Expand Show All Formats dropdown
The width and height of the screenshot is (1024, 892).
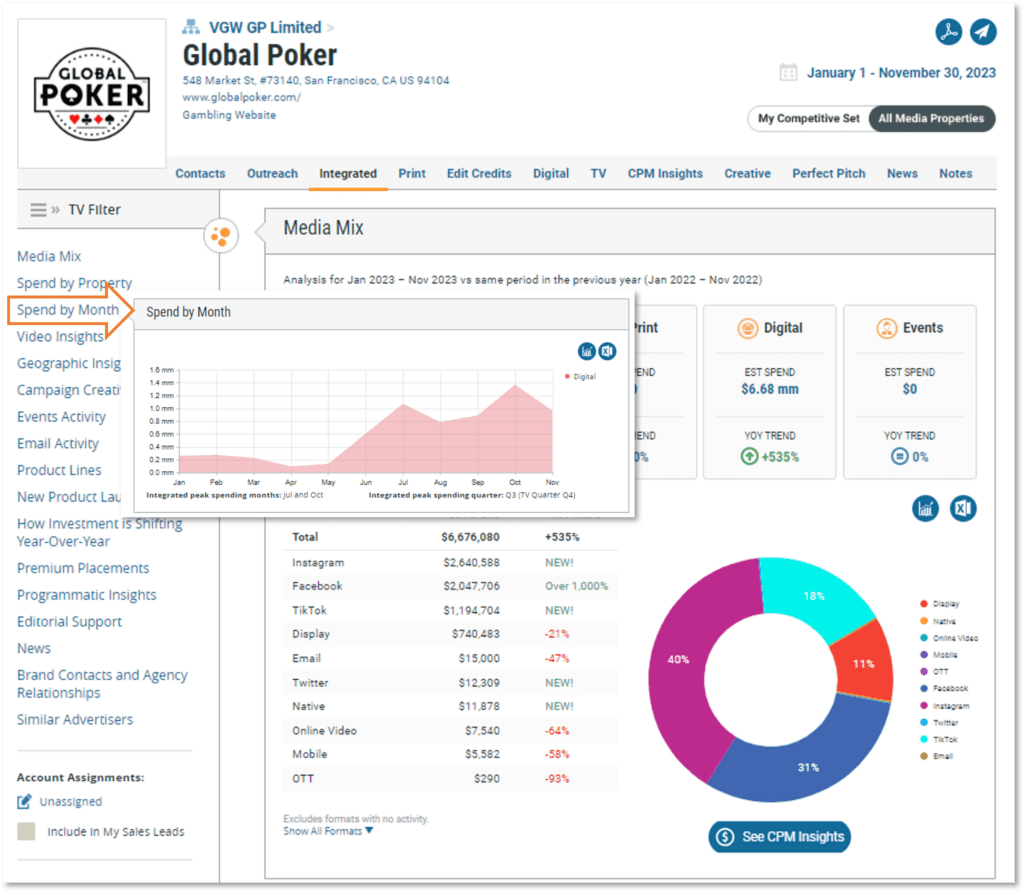(x=328, y=831)
